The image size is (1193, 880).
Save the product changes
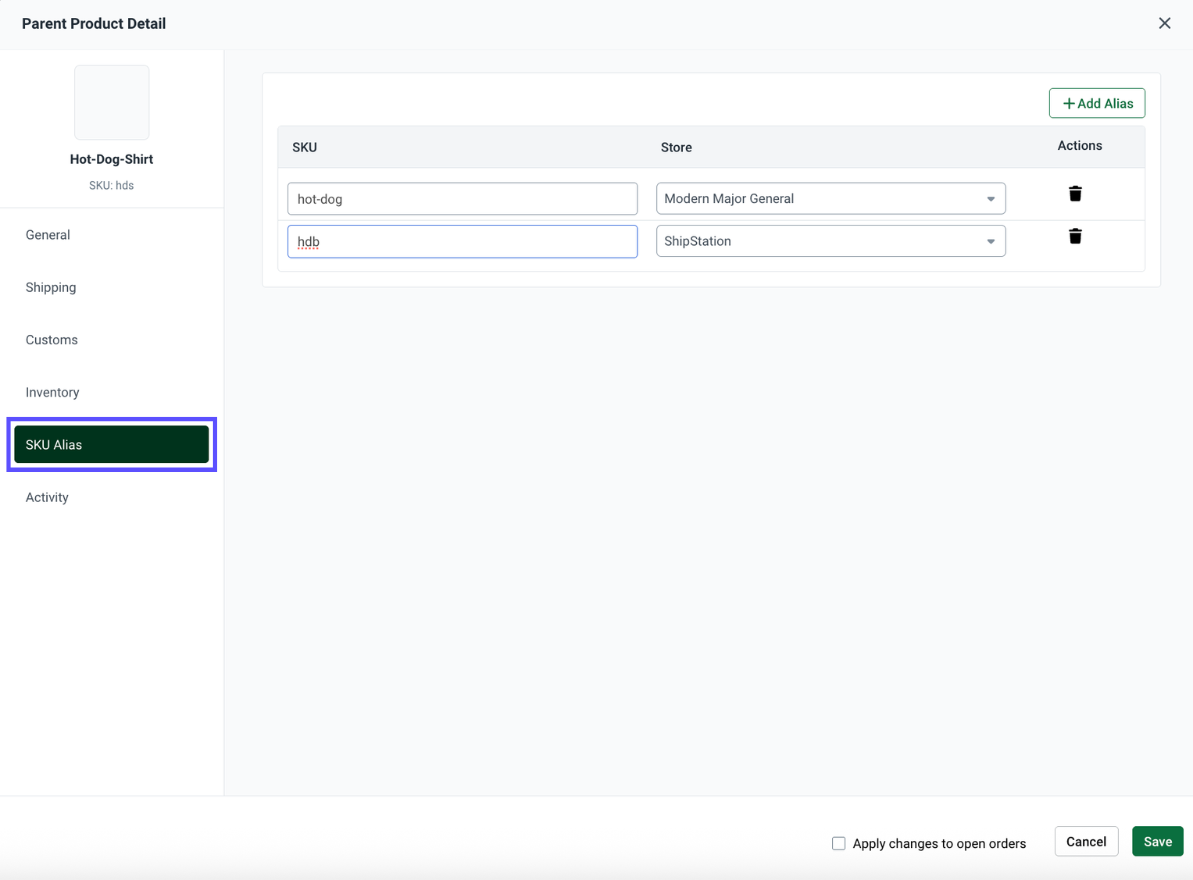click(x=1157, y=841)
